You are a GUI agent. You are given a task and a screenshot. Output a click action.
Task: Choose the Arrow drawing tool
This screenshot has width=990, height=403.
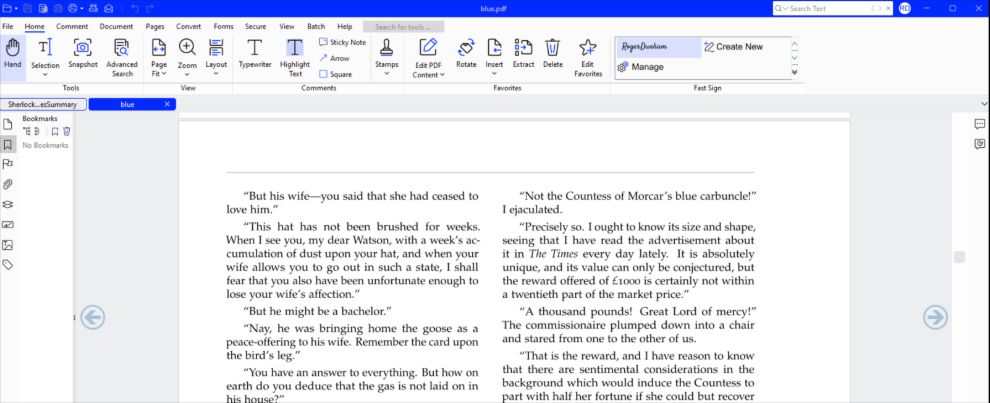[x=335, y=58]
